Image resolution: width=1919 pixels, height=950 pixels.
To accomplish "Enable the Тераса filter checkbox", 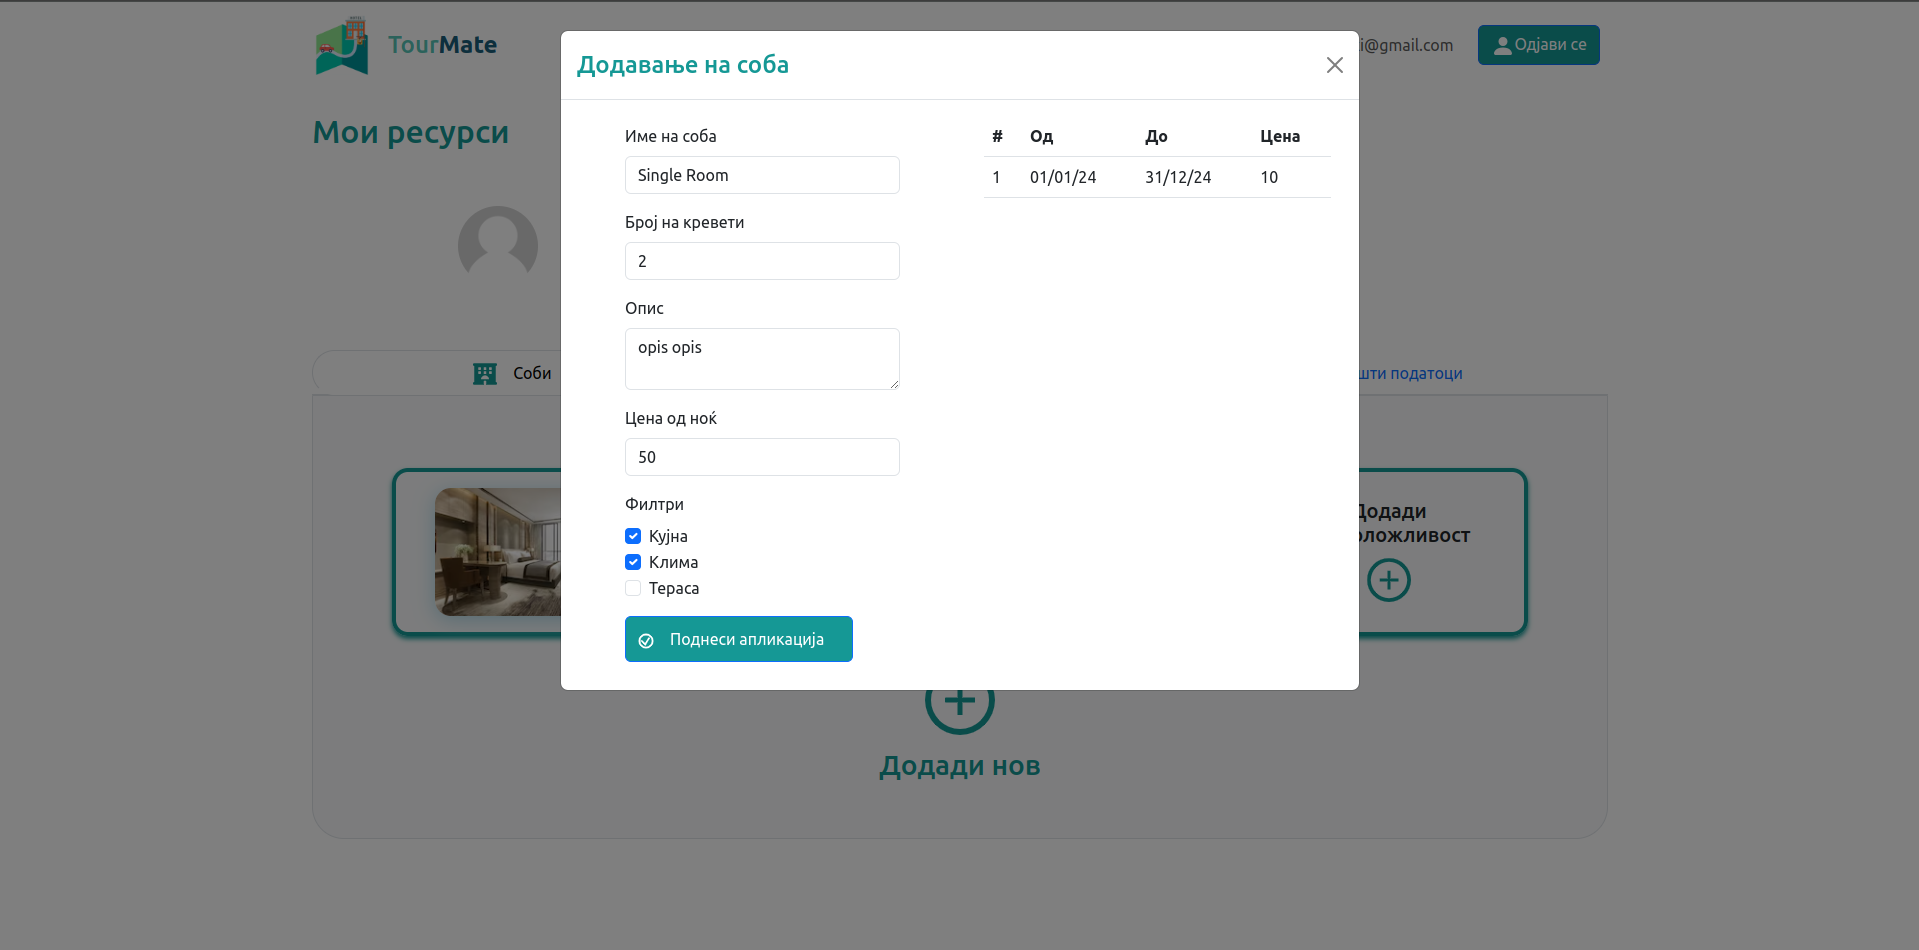I will (633, 588).
